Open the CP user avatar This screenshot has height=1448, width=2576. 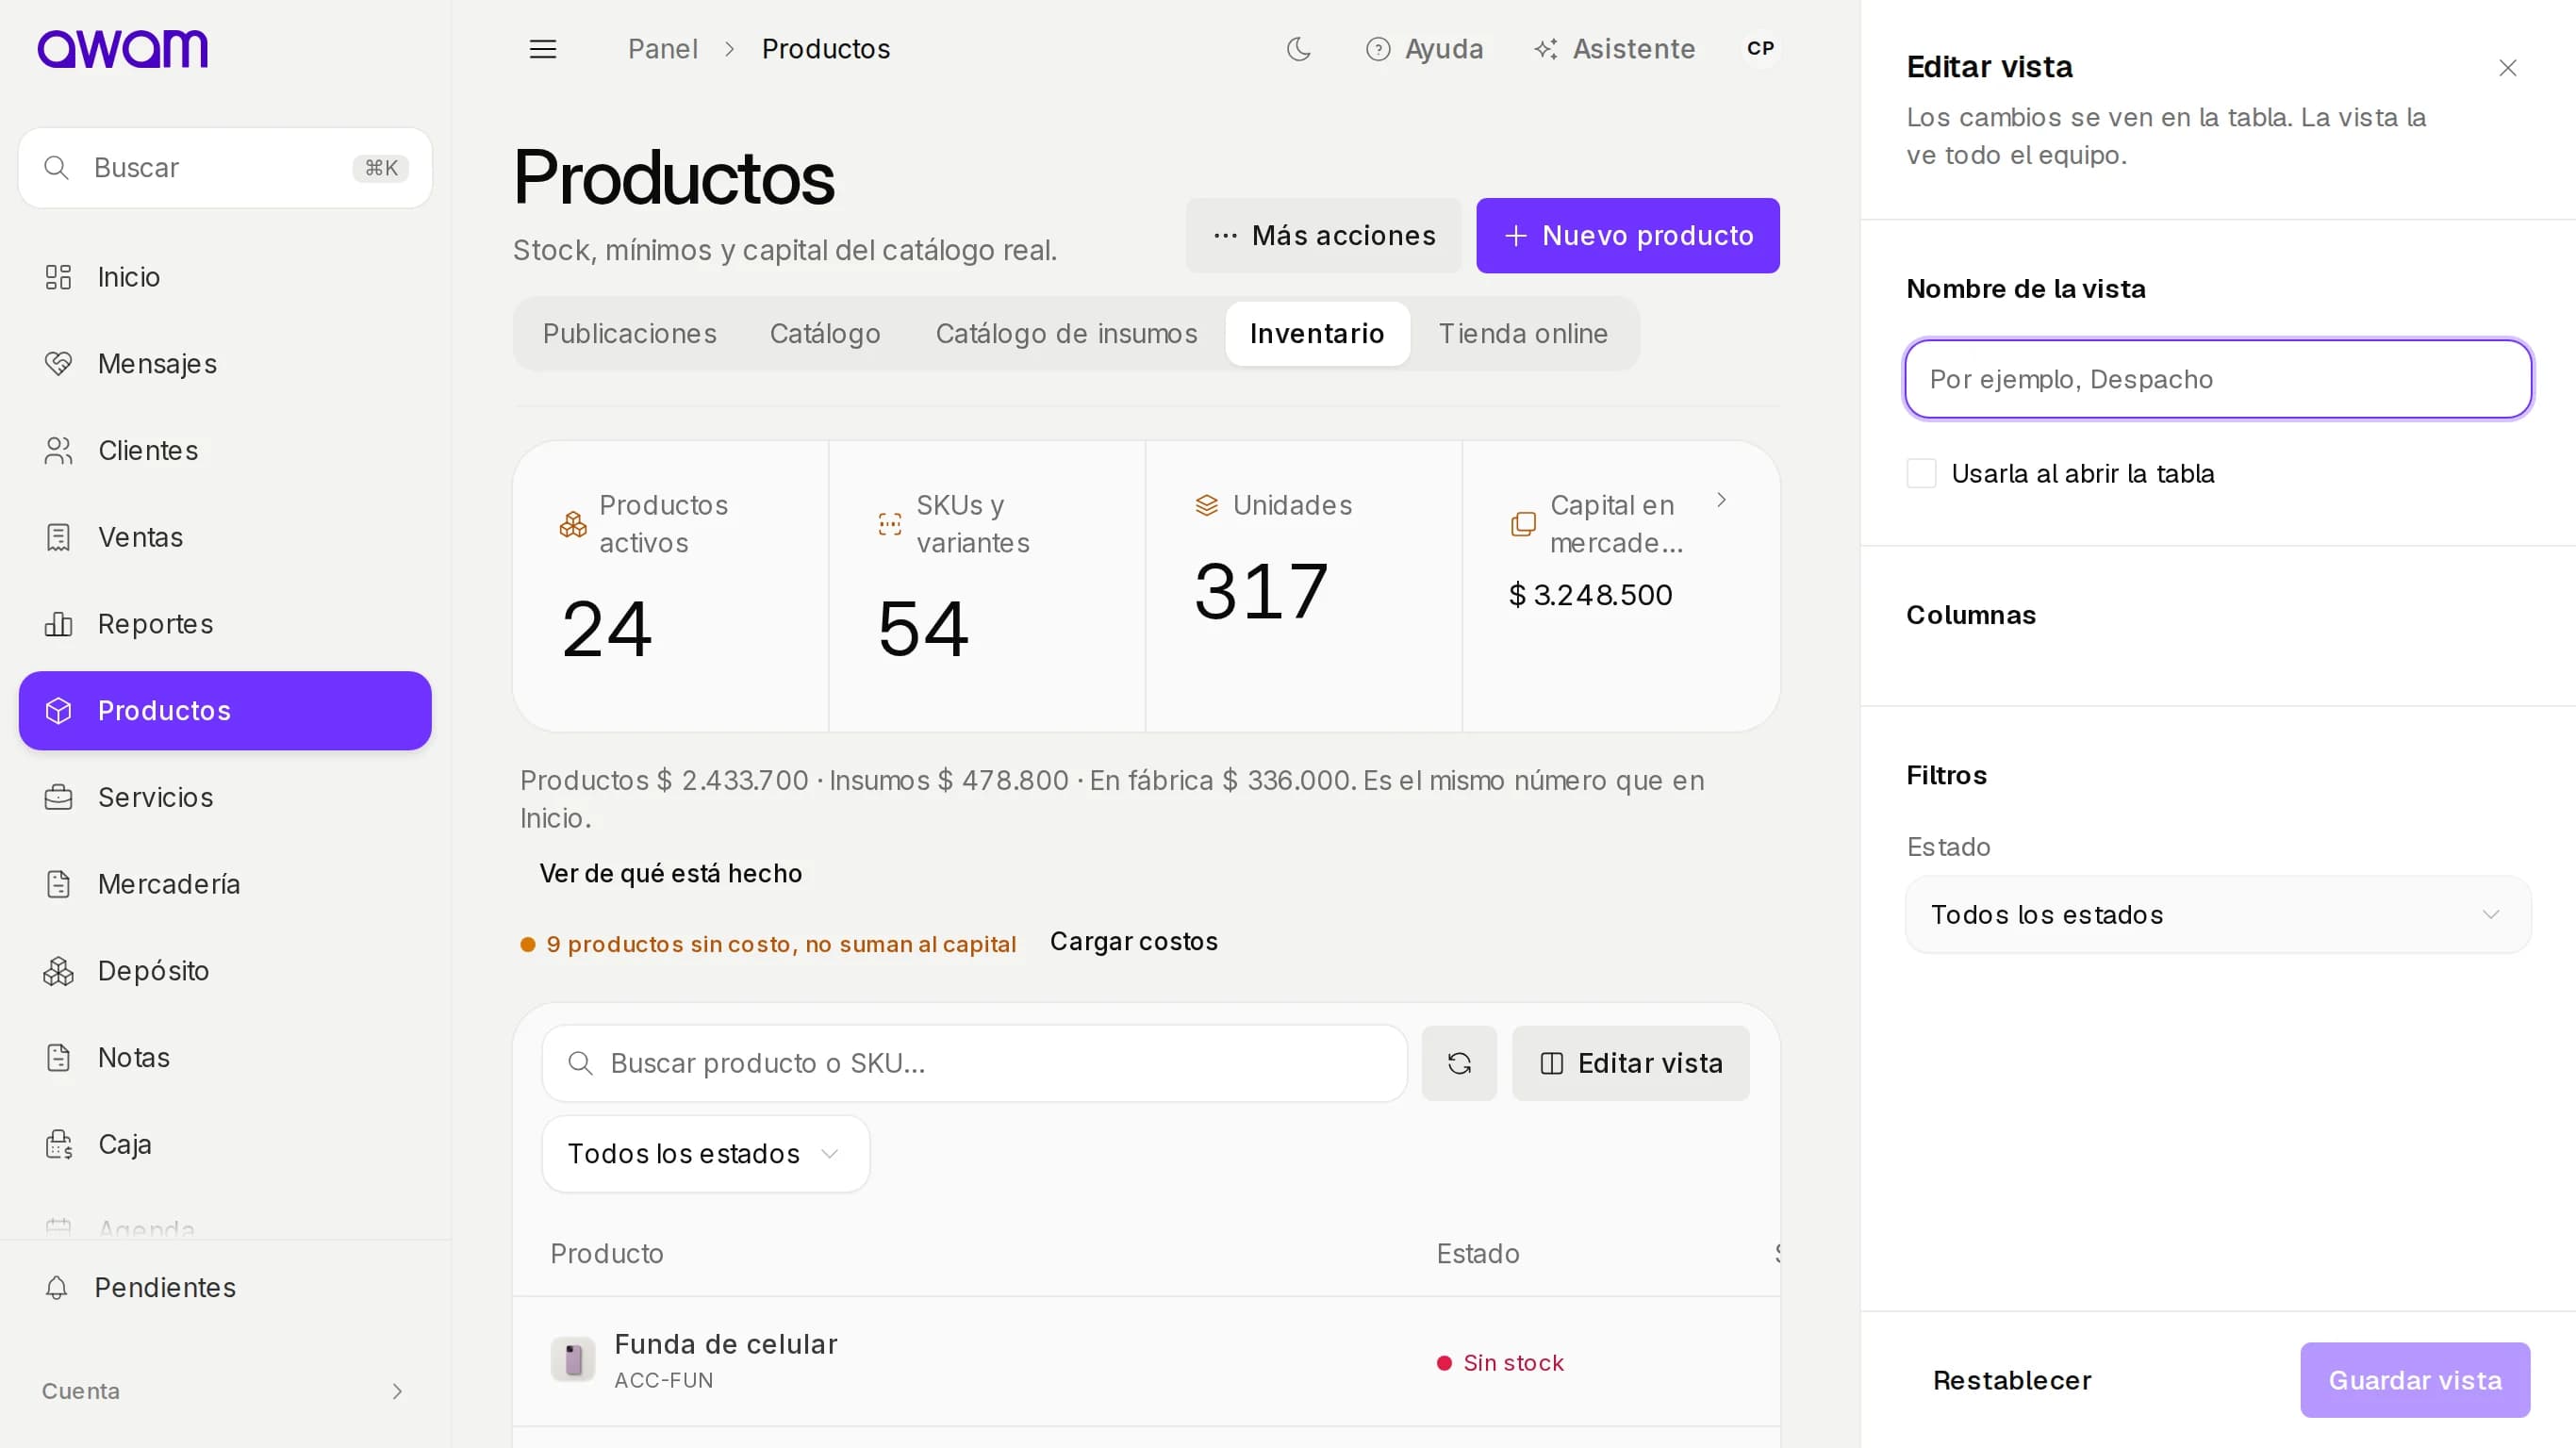coord(1760,48)
